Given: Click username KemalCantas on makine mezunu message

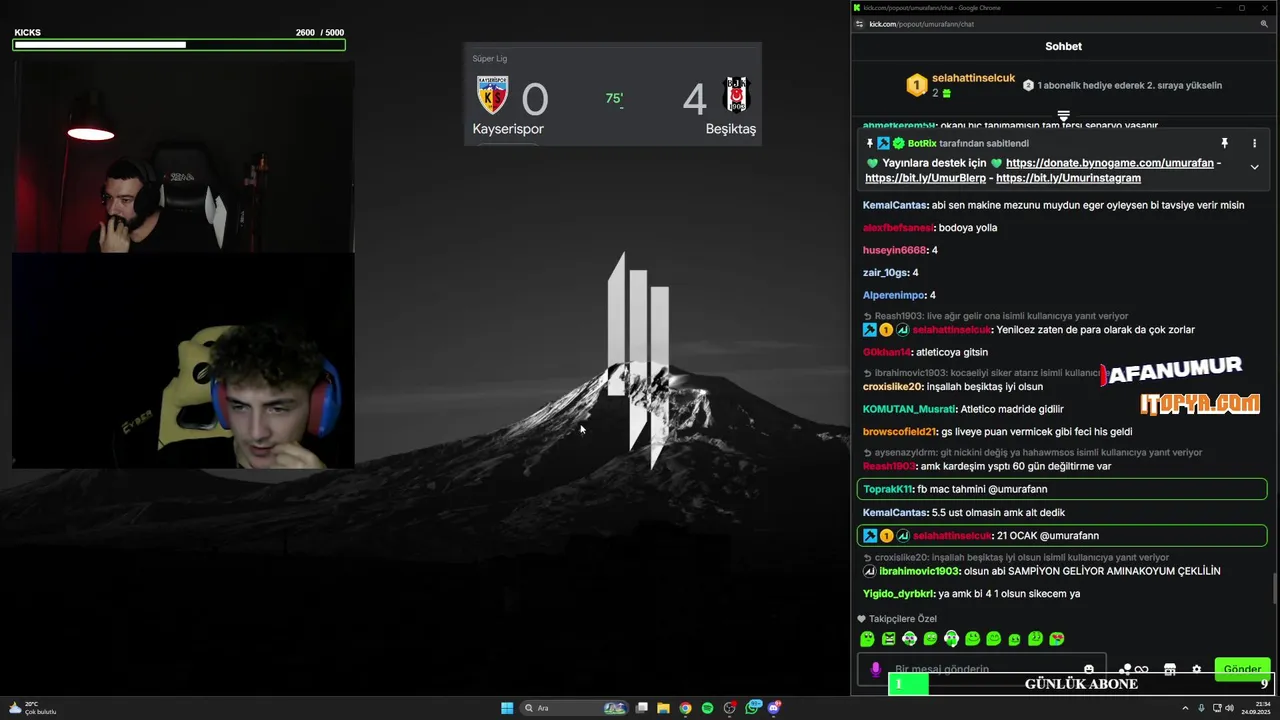Looking at the screenshot, I should (896, 205).
